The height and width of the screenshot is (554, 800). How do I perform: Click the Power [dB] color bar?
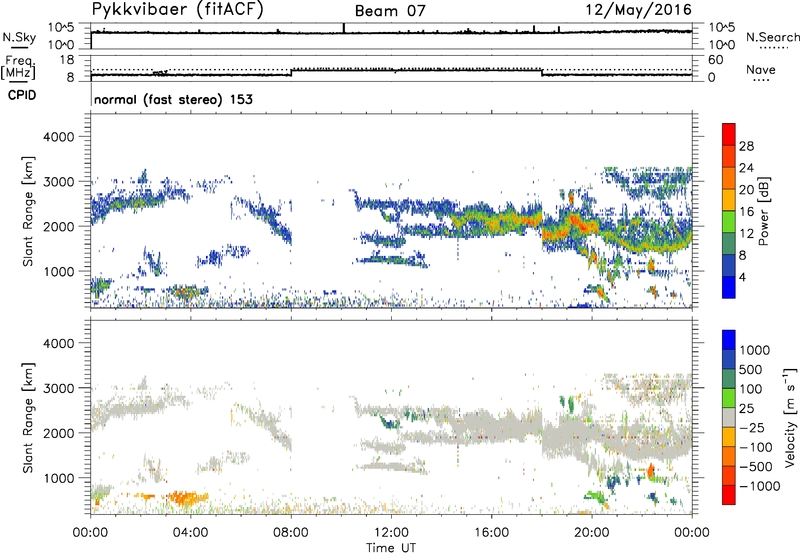pyautogui.click(x=729, y=210)
